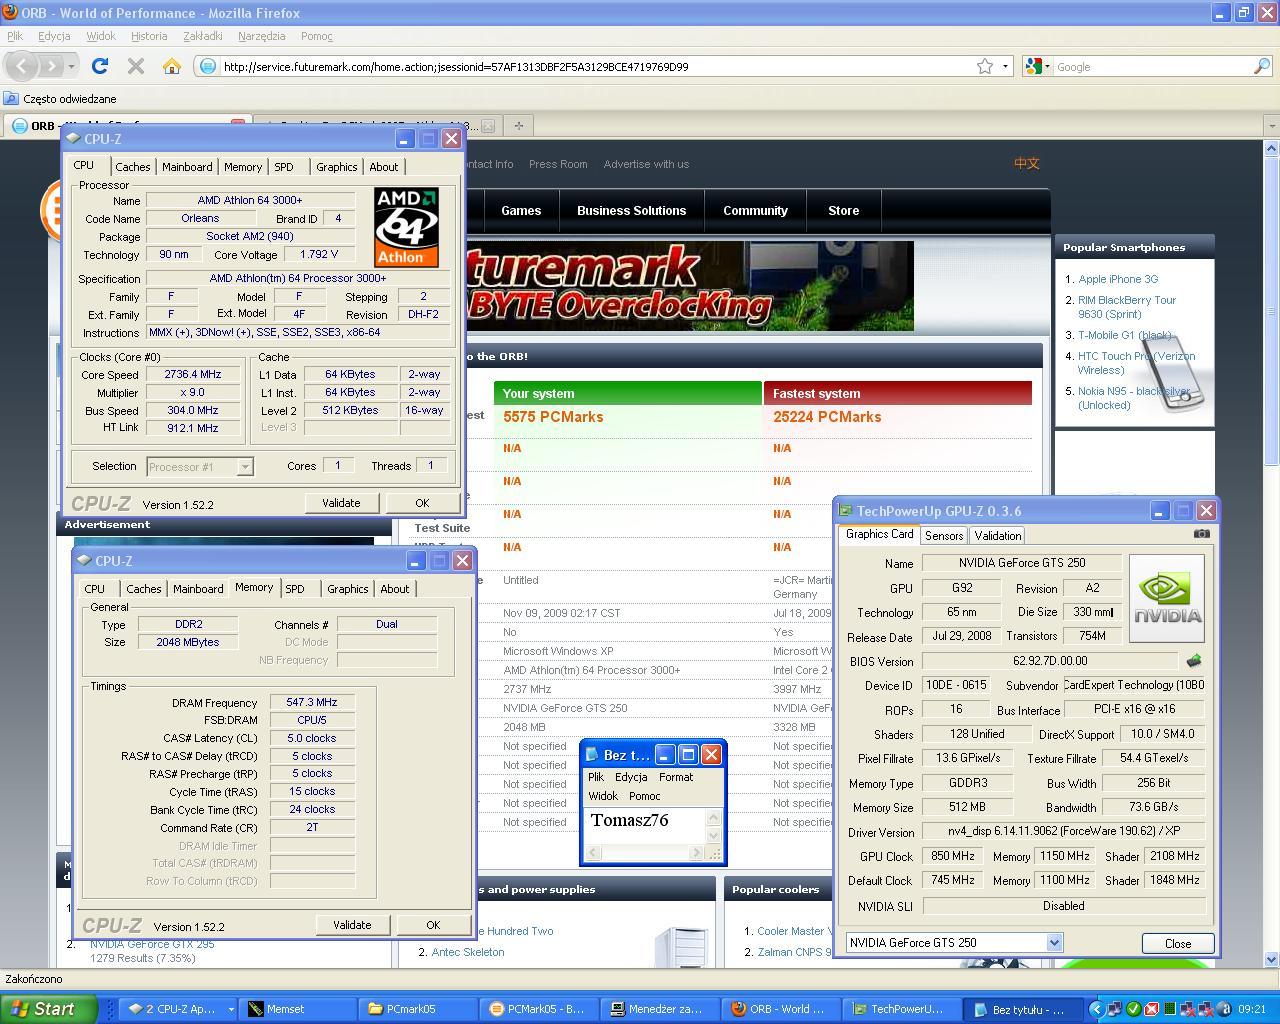
Task: Open the Processor #1 selection dropdown
Action: pyautogui.click(x=200, y=466)
